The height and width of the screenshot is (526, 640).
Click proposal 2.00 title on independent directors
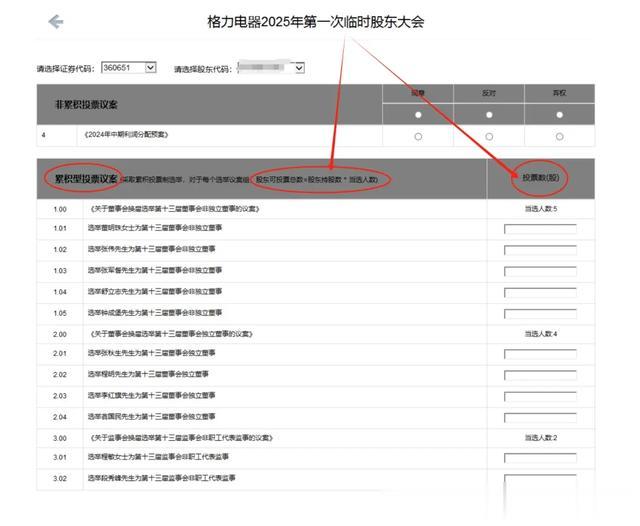click(171, 334)
